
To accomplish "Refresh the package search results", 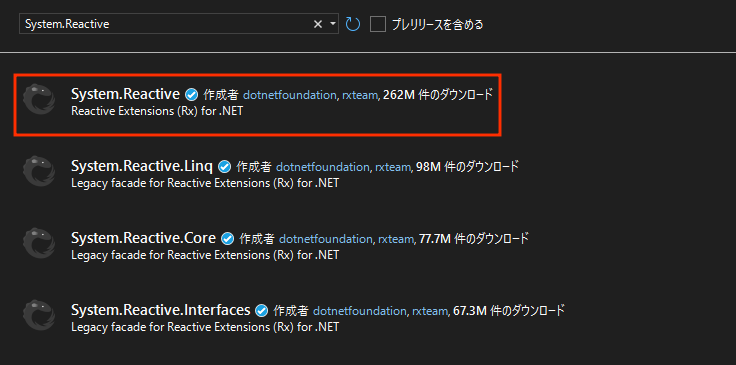I will click(x=353, y=24).
